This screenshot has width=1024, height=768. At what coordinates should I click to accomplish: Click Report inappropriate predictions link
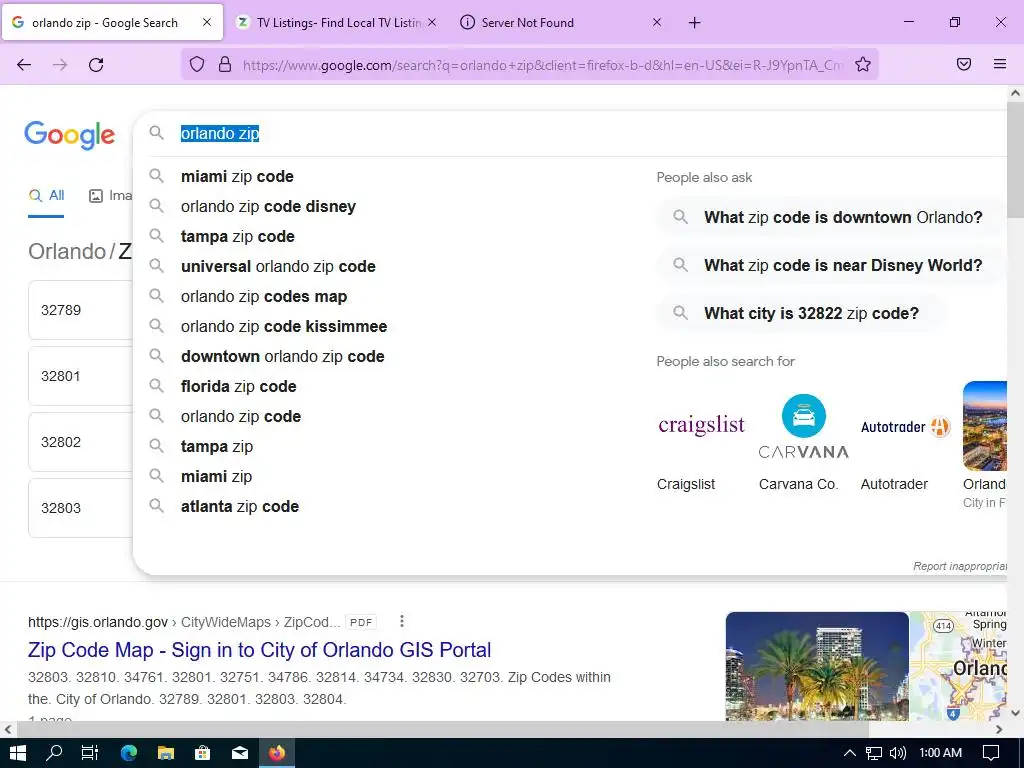tap(959, 566)
